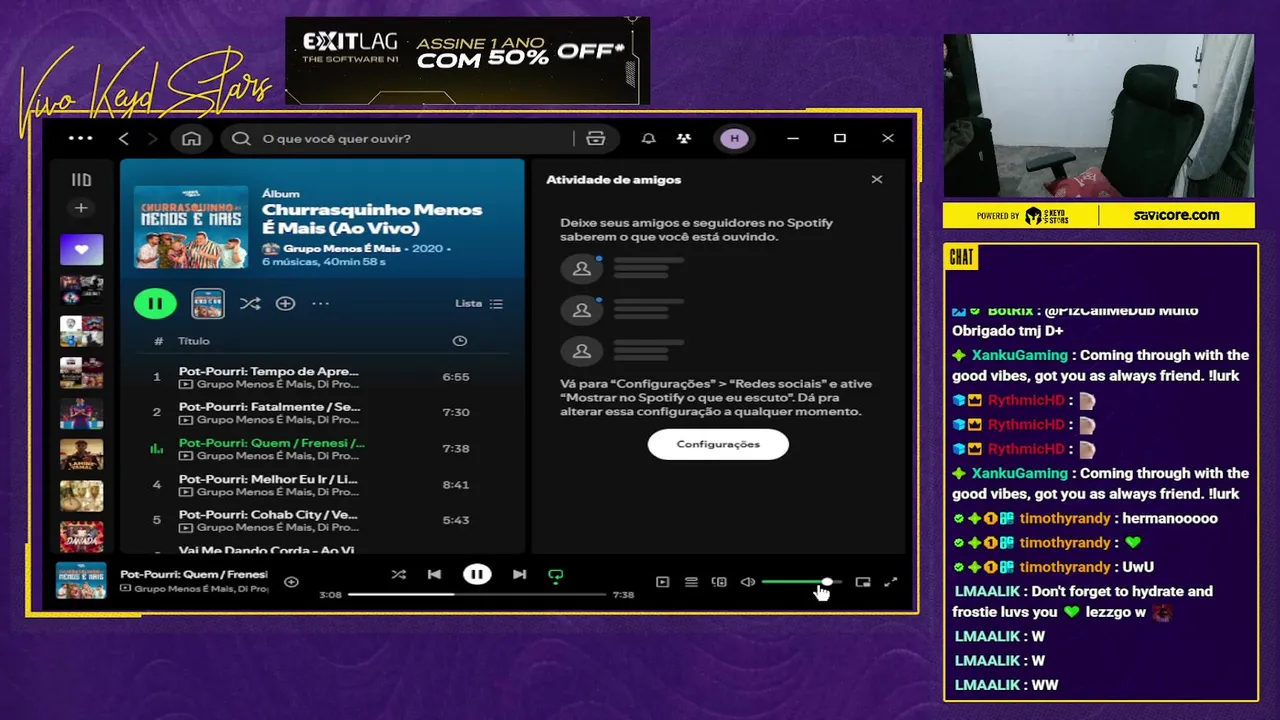
Task: Open the Grupo Menos É Mais artist link
Action: 341,248
